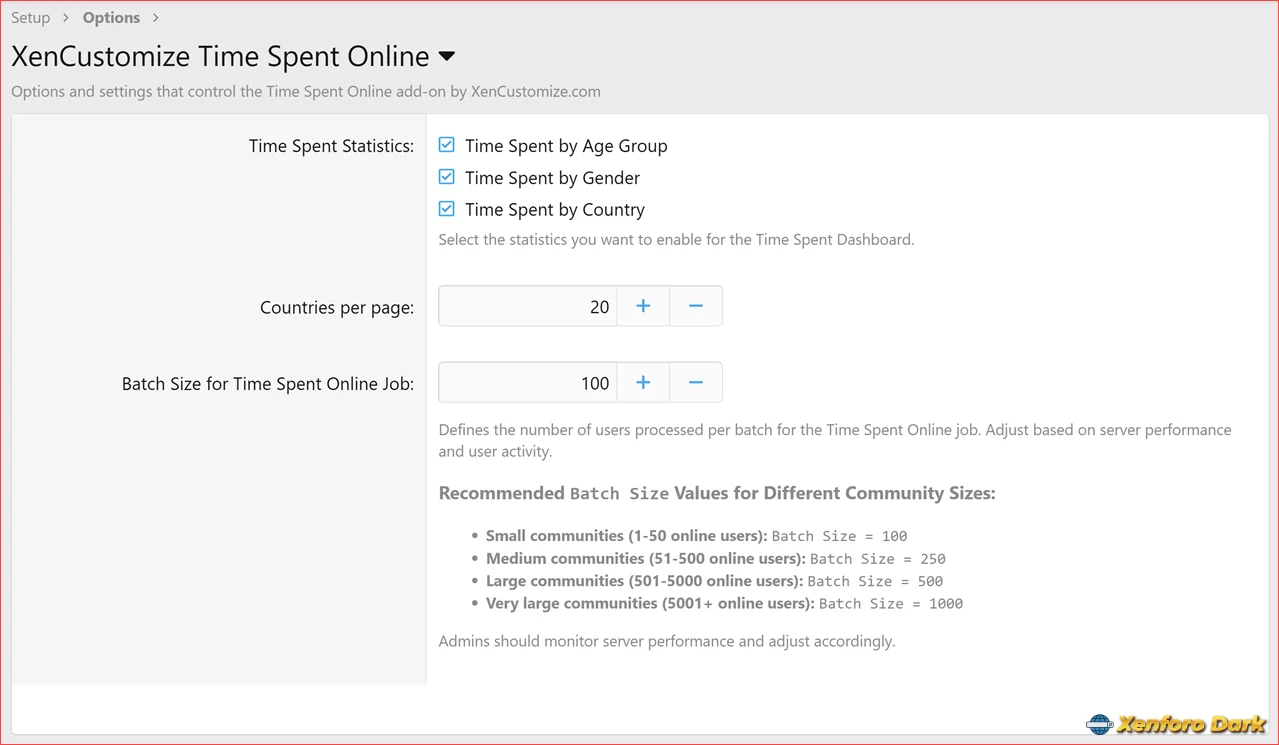Click the Small communities recommendation line
The image size is (1279, 745).
[x=696, y=536]
